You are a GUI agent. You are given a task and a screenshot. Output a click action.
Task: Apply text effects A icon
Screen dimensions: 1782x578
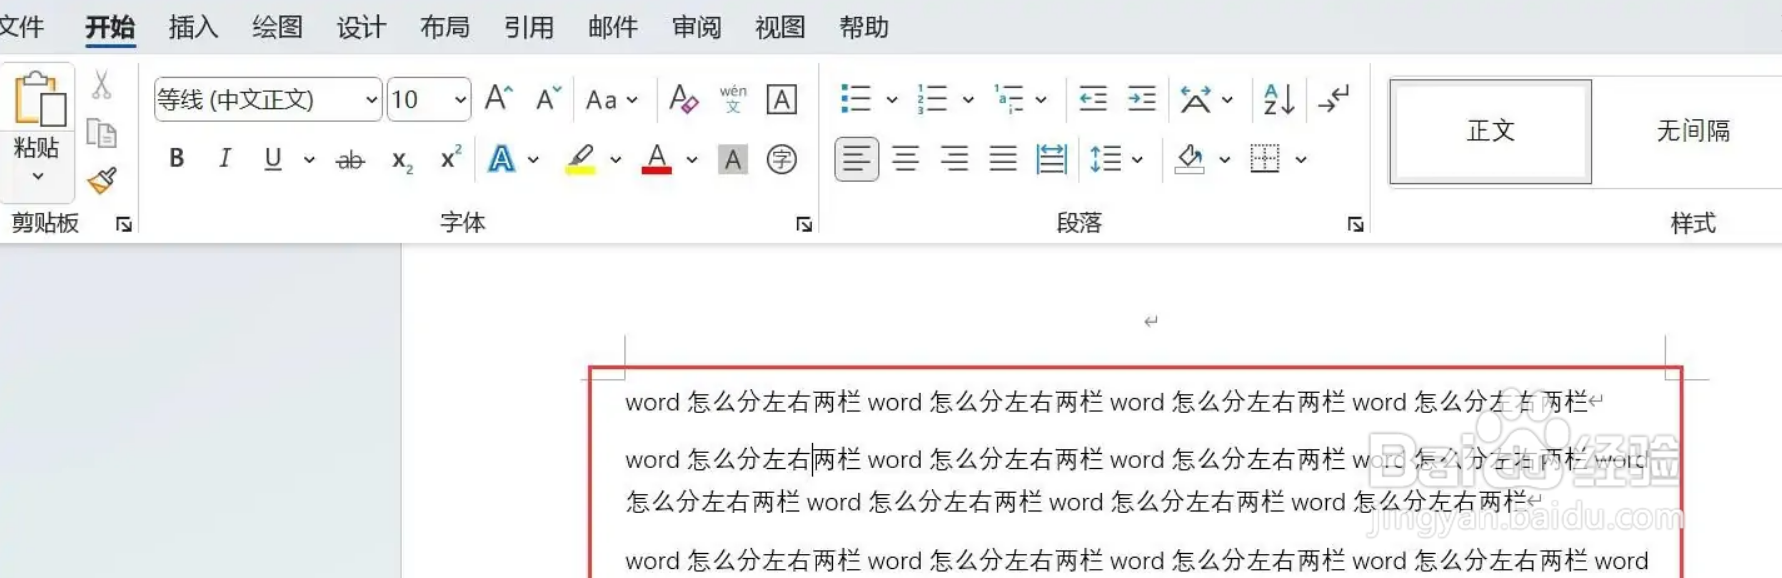[501, 159]
